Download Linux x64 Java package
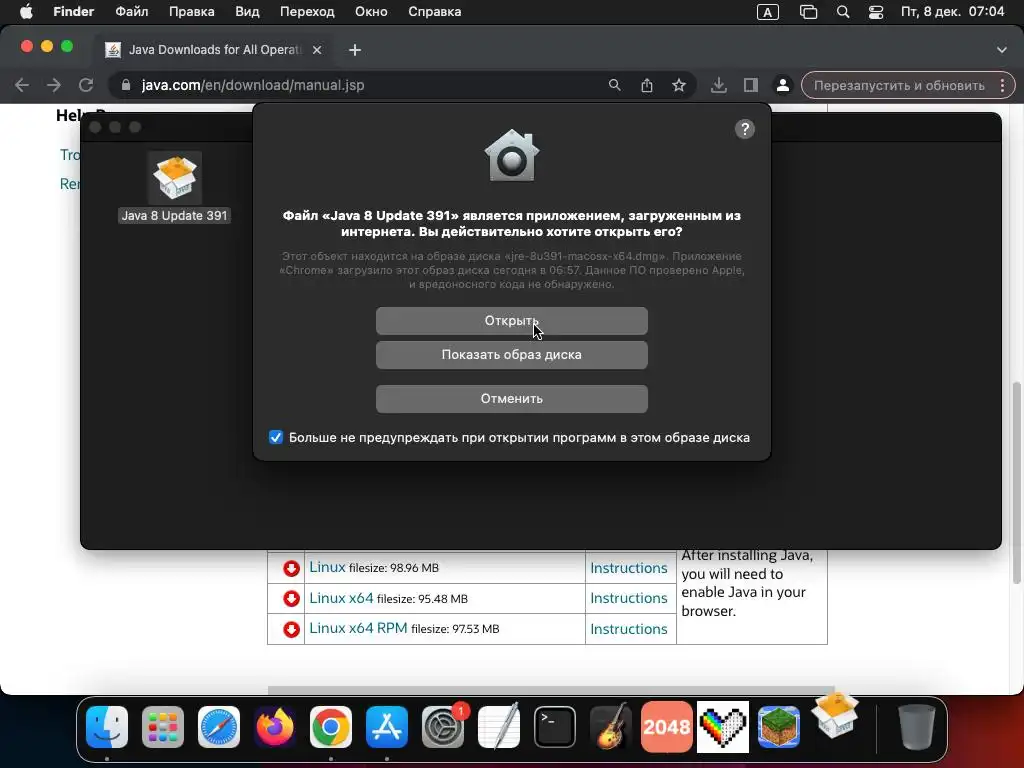Screen dimensions: 1024x768 (x=341, y=598)
